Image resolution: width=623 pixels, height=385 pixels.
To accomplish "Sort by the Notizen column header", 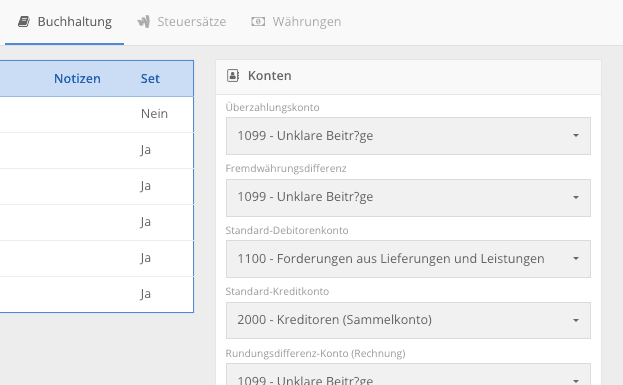I will [x=77, y=79].
